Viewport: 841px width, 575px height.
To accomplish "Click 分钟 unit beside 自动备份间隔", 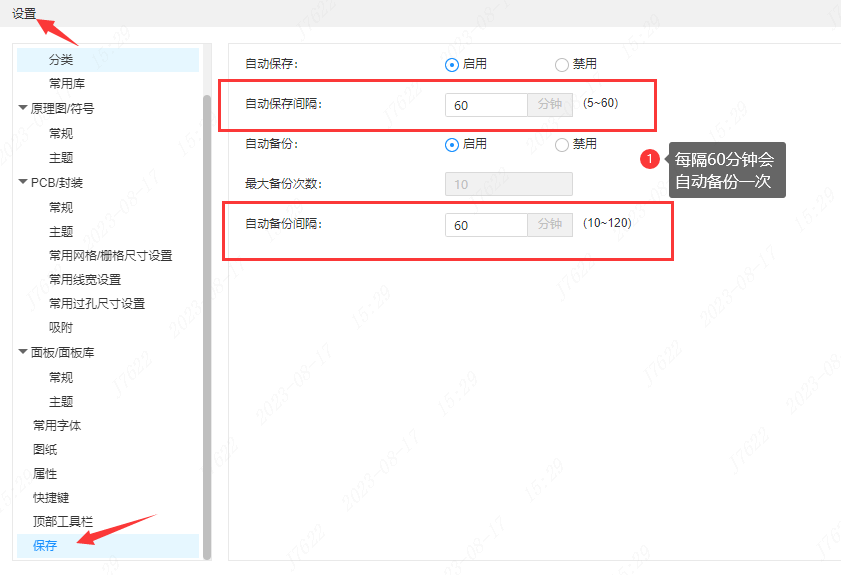I will [x=550, y=225].
